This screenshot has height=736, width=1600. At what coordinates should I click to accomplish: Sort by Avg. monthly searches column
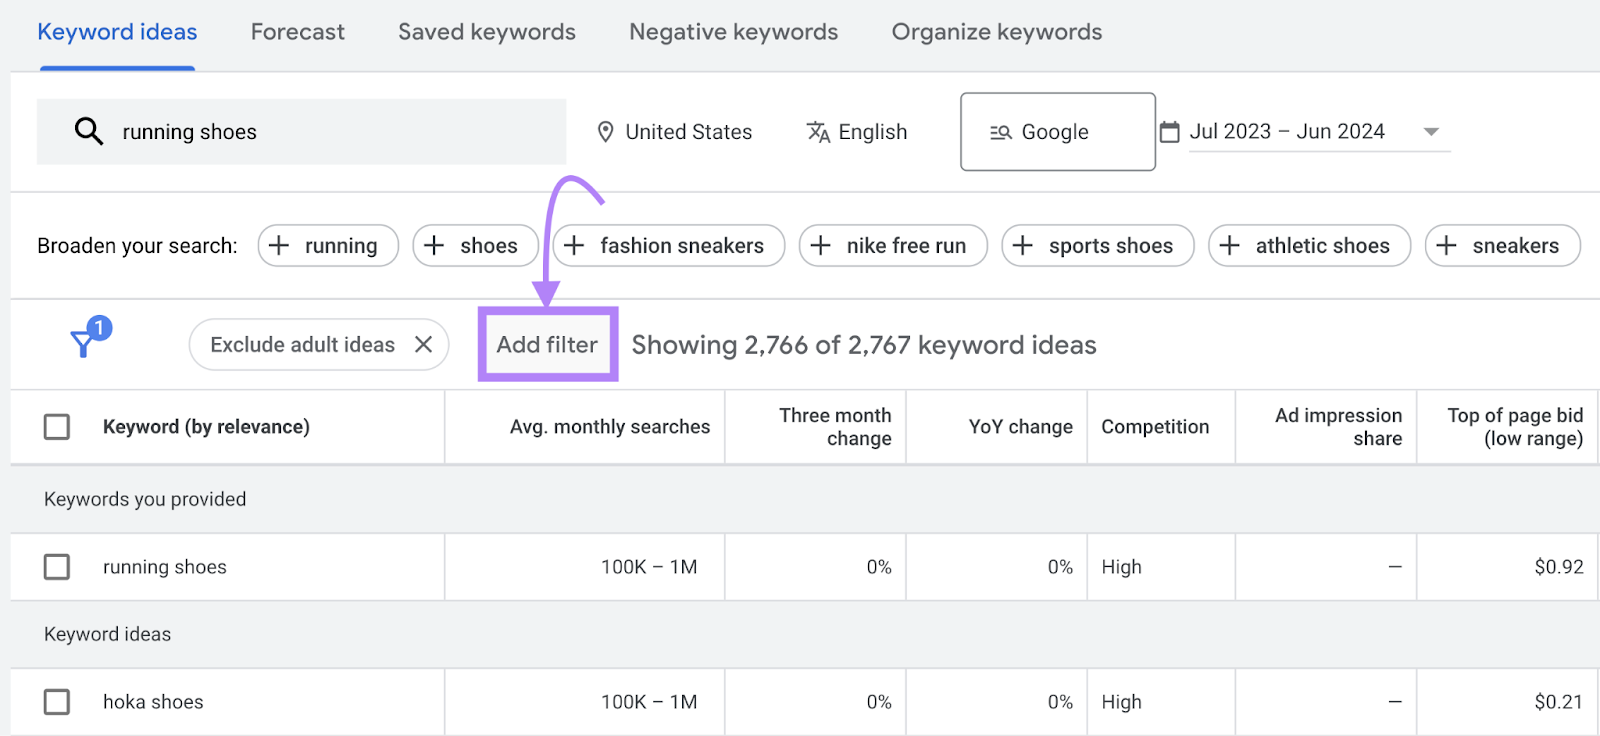610,427
